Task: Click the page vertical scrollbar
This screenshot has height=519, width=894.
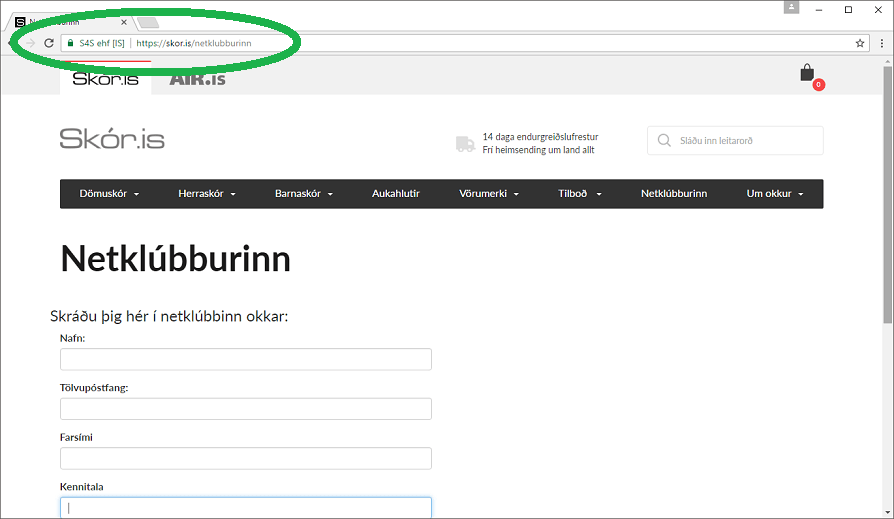Action: point(888,194)
